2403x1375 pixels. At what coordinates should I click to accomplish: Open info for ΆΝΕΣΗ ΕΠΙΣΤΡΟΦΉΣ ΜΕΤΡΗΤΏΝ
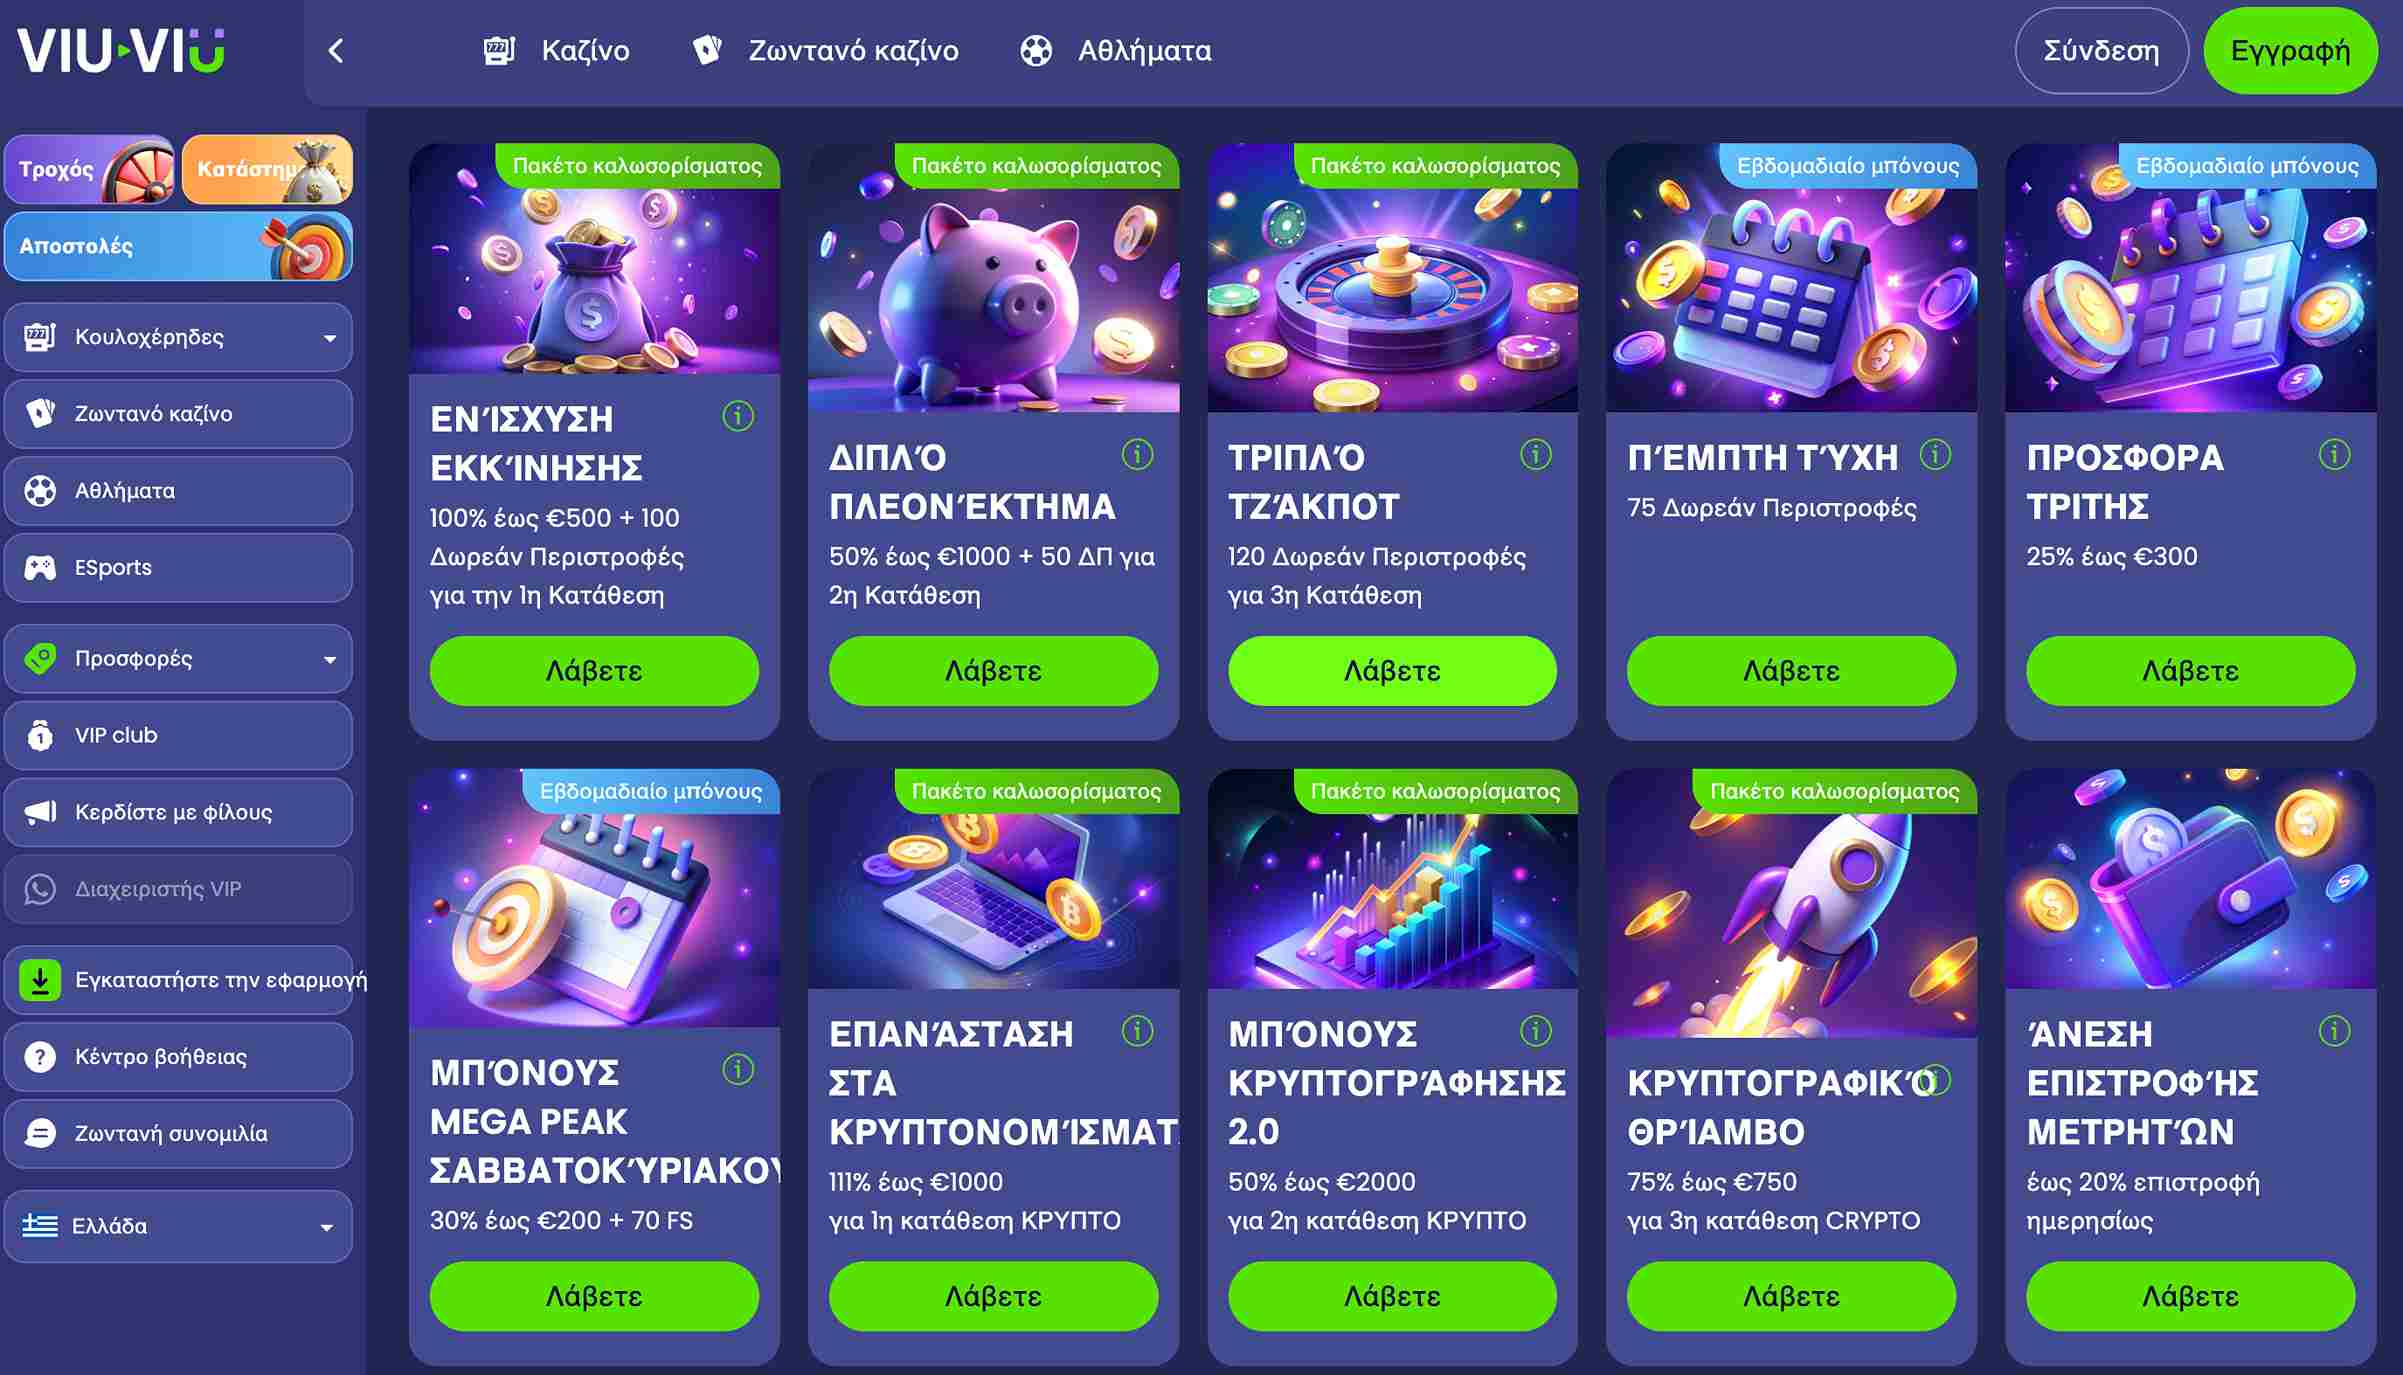click(2334, 1031)
